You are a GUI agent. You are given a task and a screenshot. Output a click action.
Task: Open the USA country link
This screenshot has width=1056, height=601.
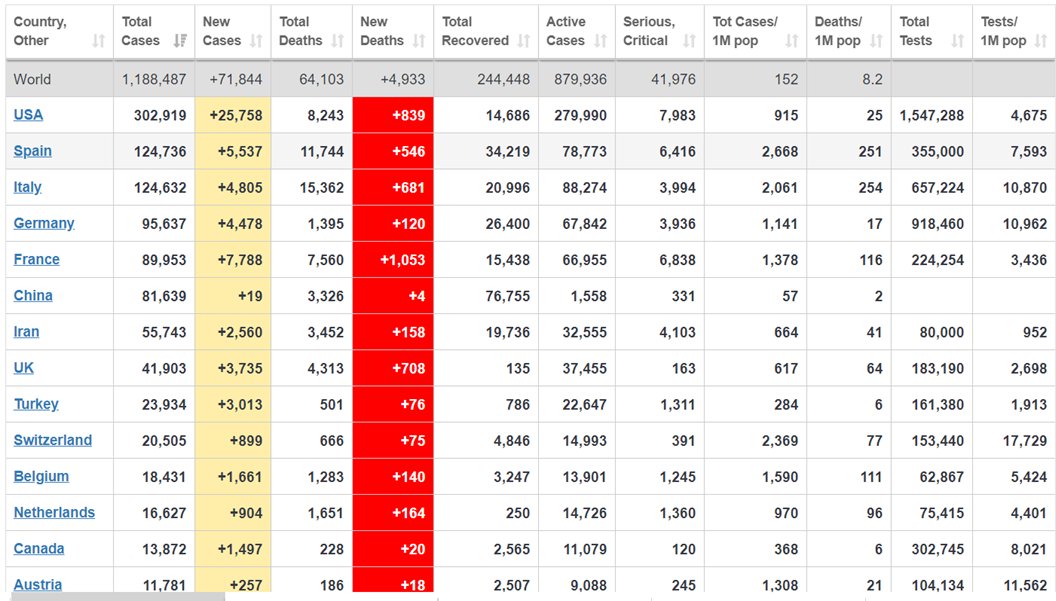pos(28,115)
